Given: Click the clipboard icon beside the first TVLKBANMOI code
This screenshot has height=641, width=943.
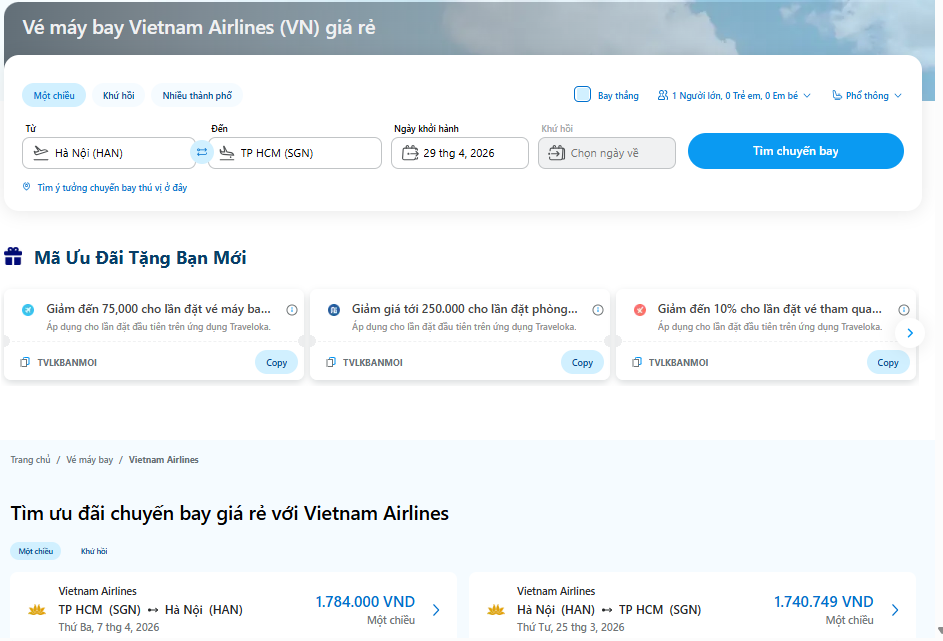Looking at the screenshot, I should [x=23, y=362].
